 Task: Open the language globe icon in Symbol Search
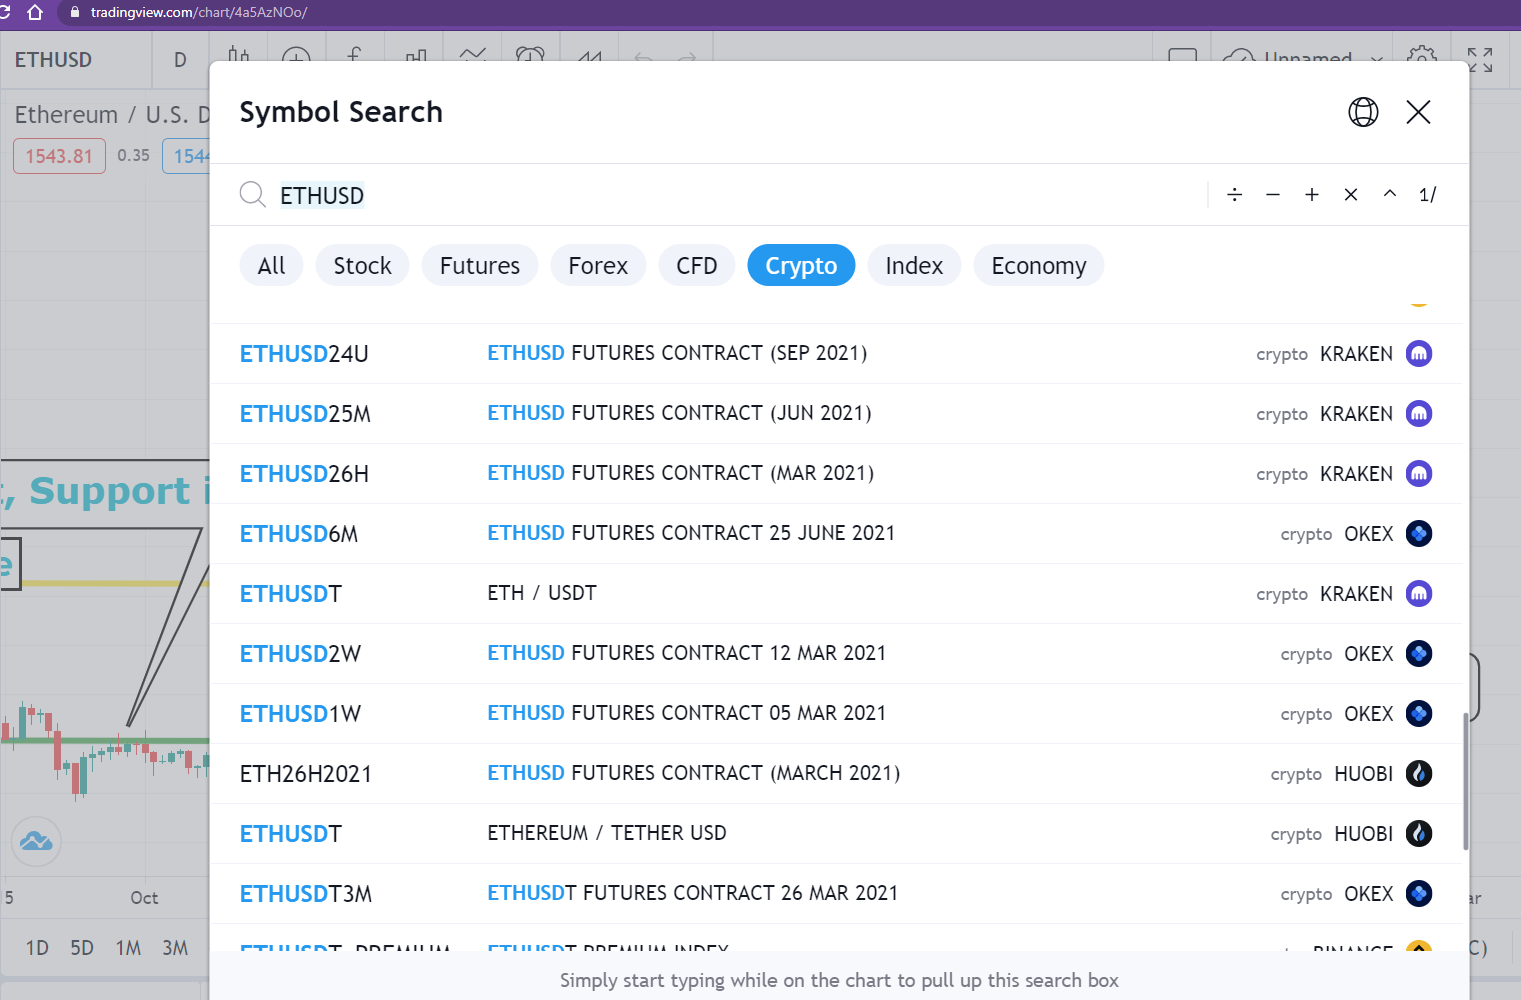click(1363, 112)
